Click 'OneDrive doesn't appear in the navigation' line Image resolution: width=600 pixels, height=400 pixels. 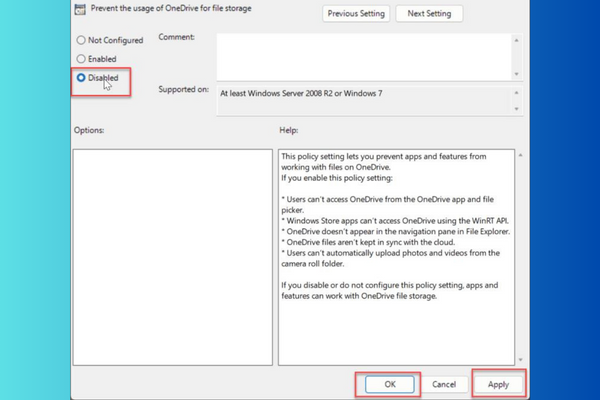click(396, 231)
